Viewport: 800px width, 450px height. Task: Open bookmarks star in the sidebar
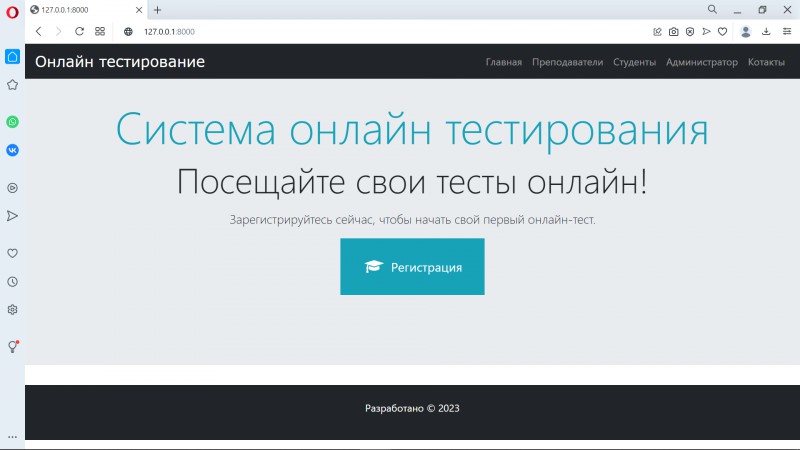pos(12,85)
